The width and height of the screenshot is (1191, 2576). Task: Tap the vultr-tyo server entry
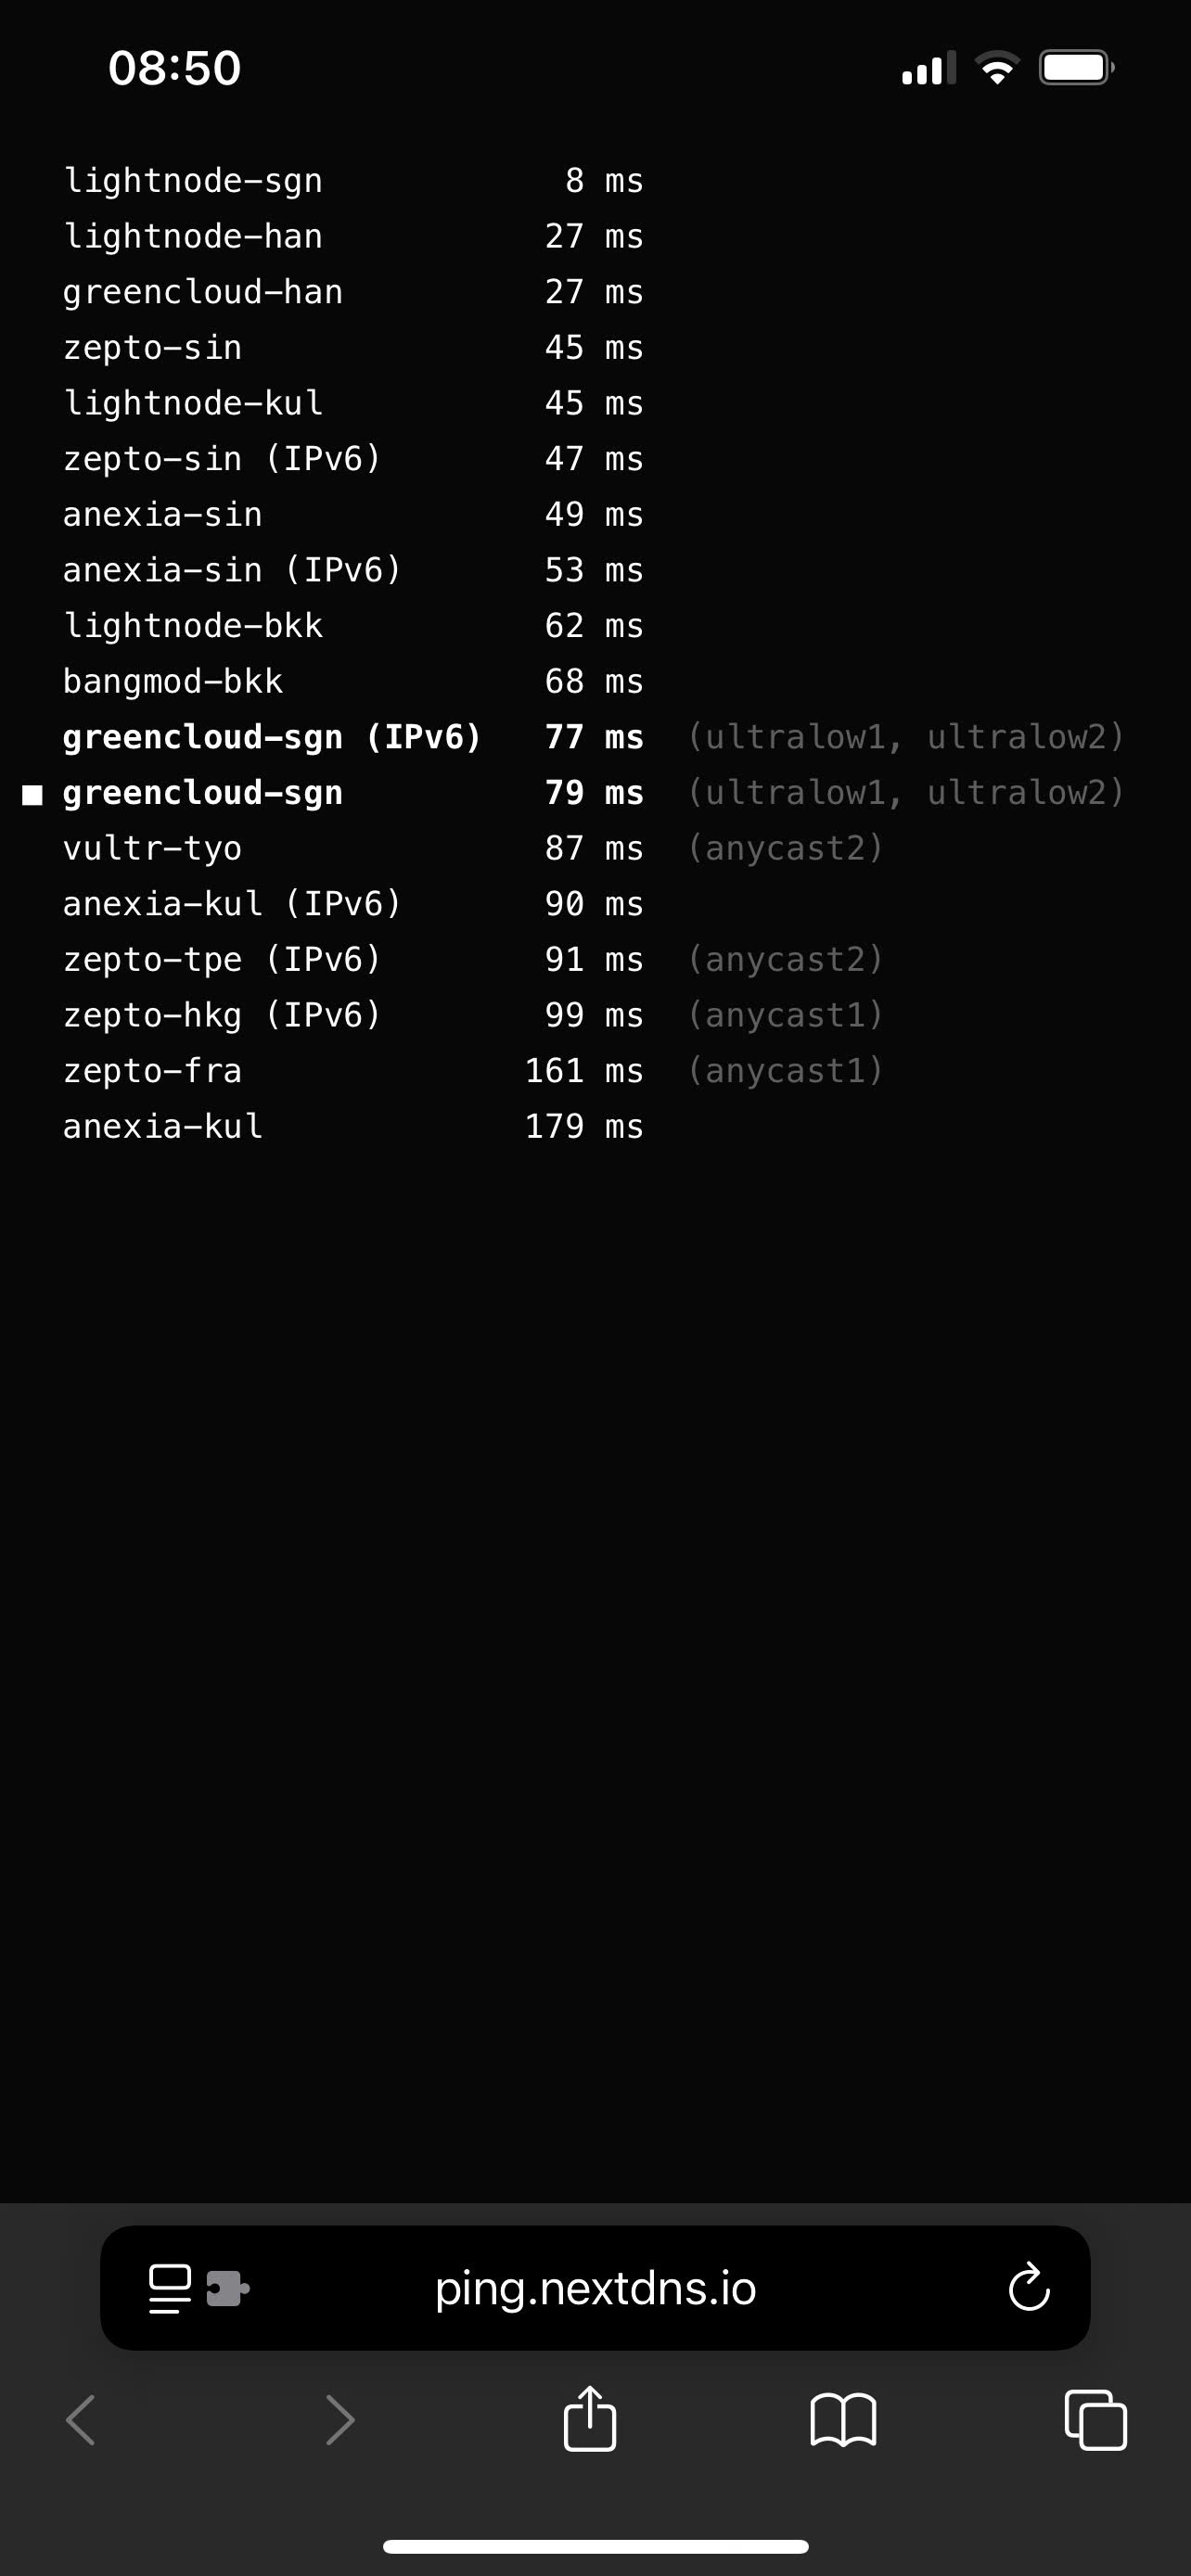click(x=152, y=848)
